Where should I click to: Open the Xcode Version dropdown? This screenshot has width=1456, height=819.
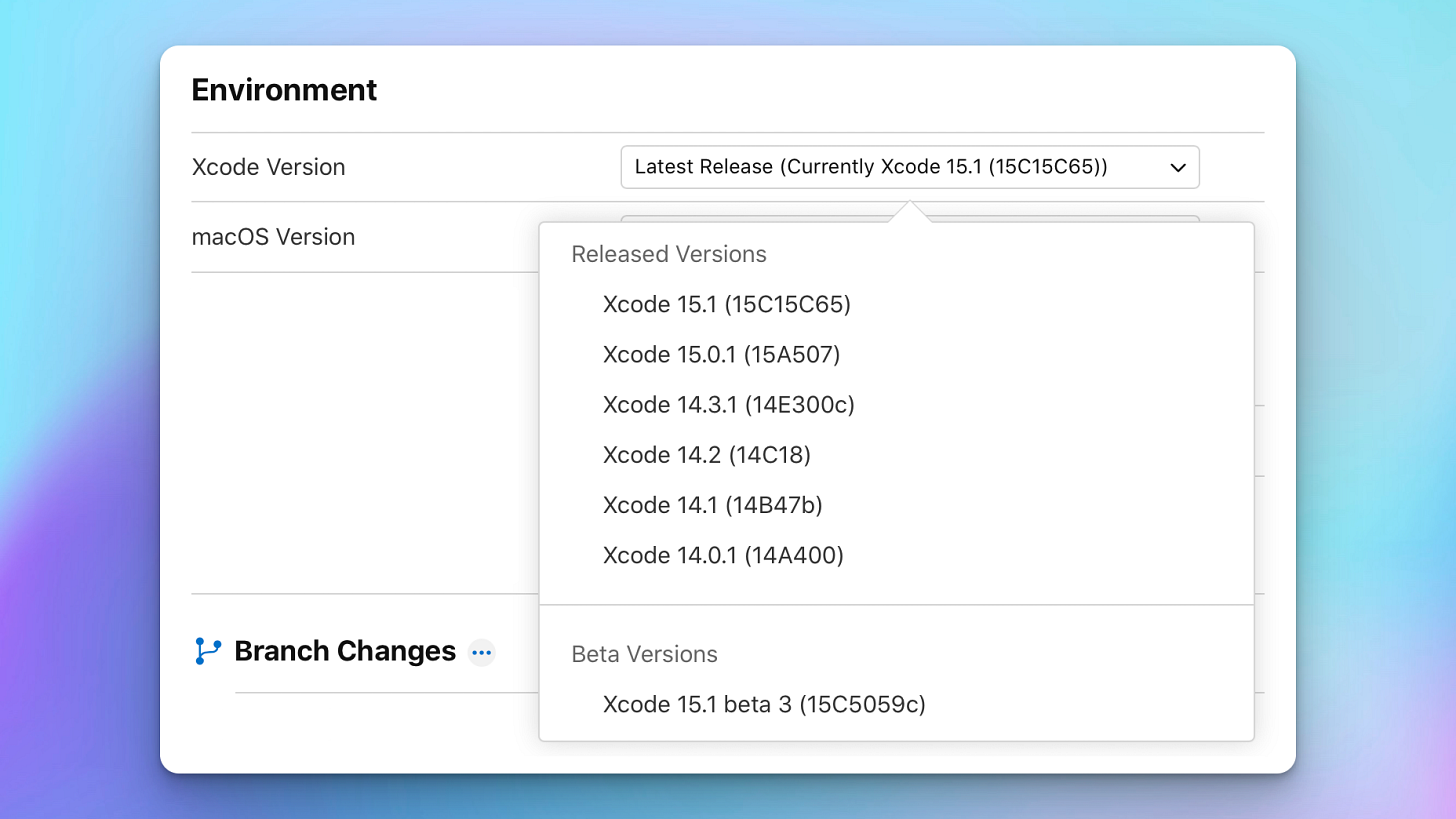(x=910, y=167)
